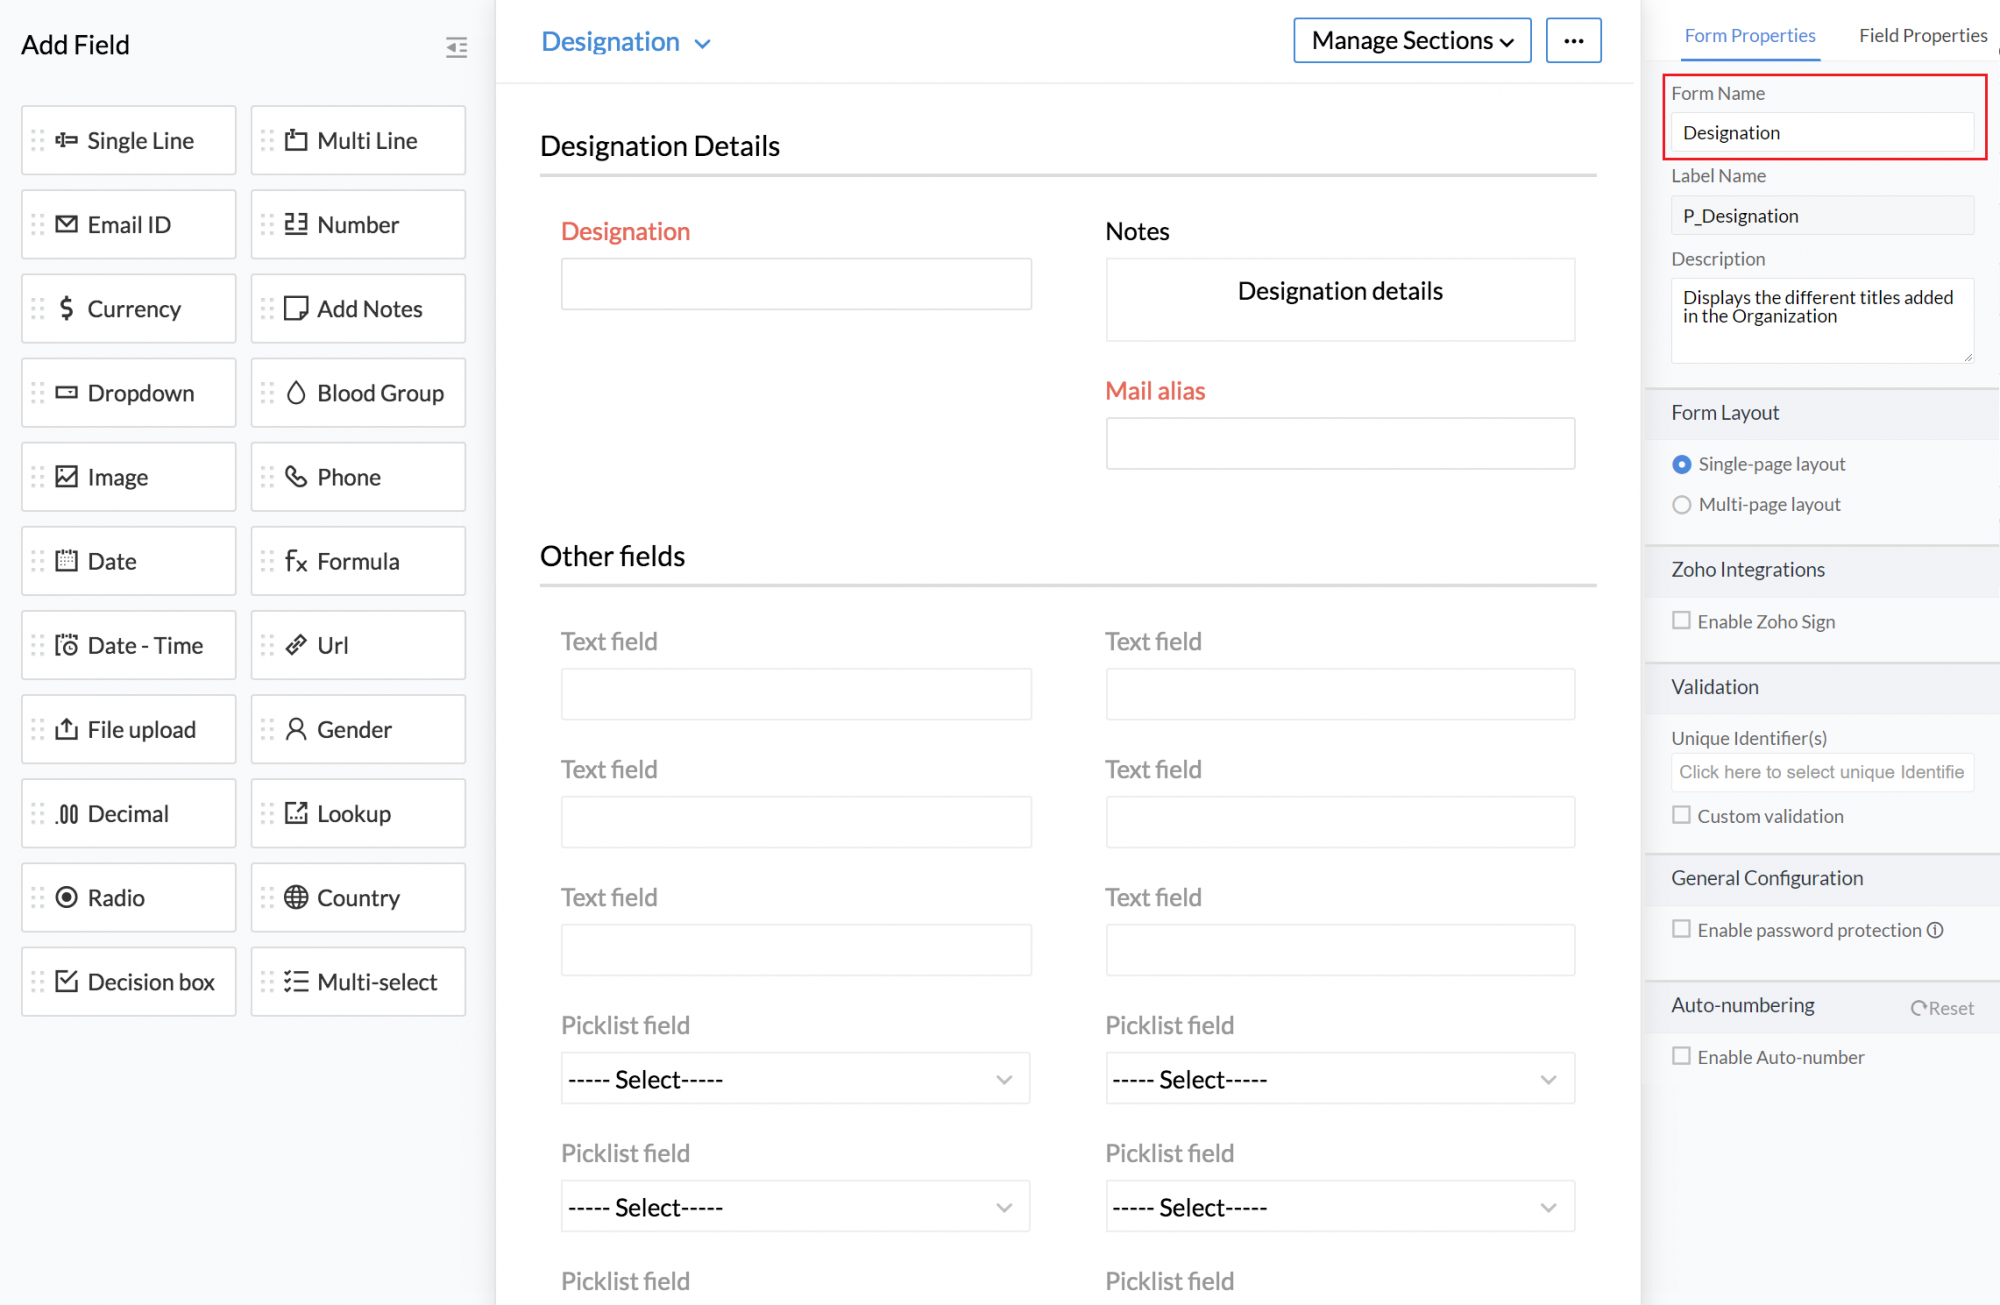Select Multi-page layout option
Image resolution: width=2000 pixels, height=1305 pixels.
pyautogui.click(x=1682, y=505)
